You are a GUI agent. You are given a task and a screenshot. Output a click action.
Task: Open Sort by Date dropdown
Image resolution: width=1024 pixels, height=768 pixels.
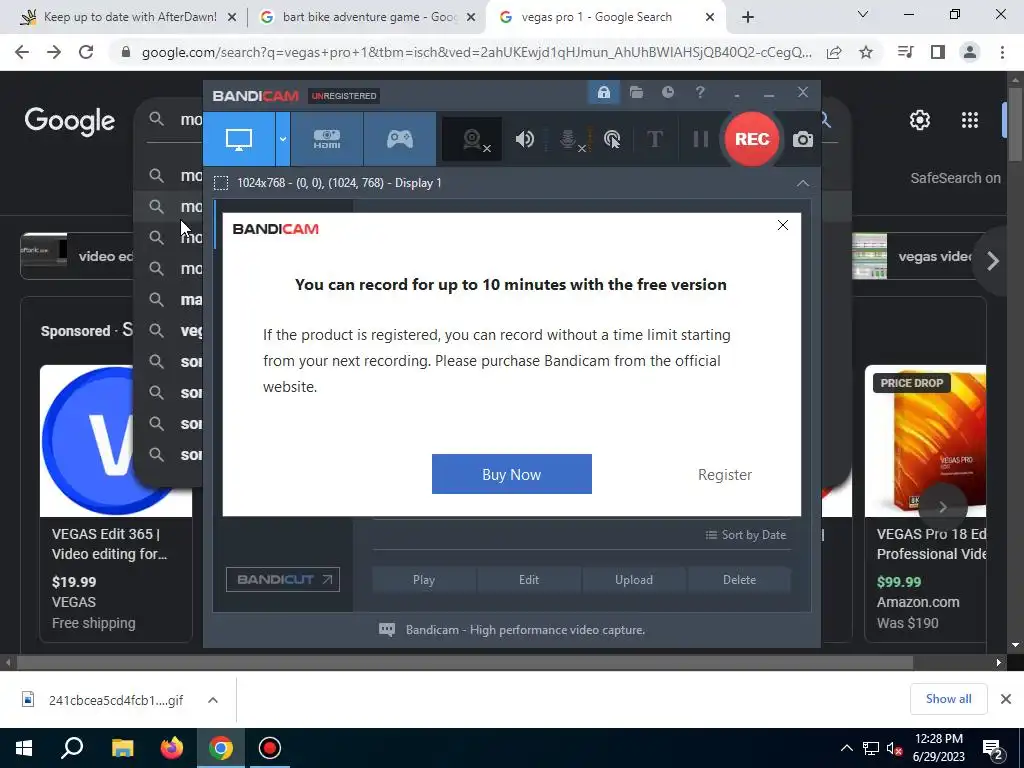pyautogui.click(x=745, y=535)
